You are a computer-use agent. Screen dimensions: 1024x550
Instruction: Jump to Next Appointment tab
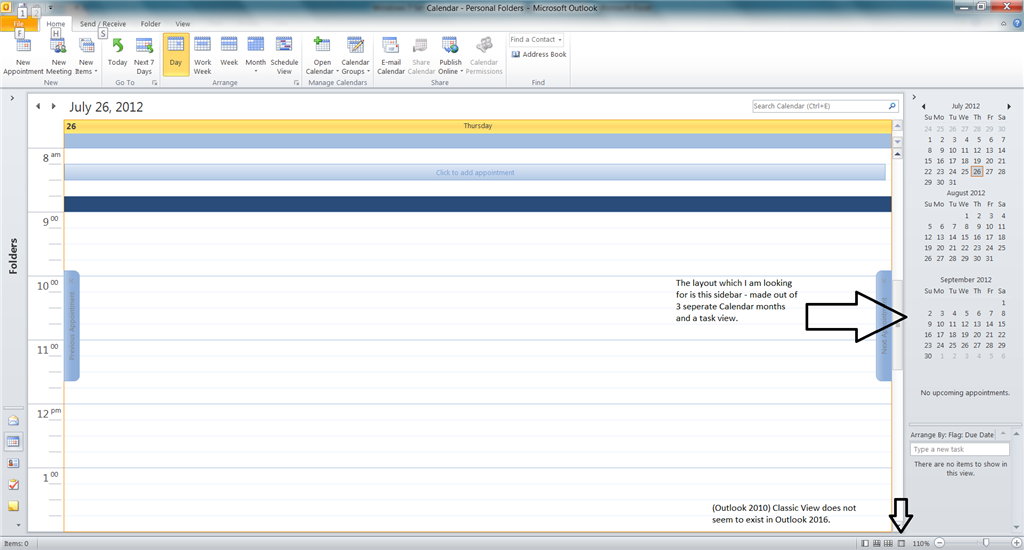[884, 325]
